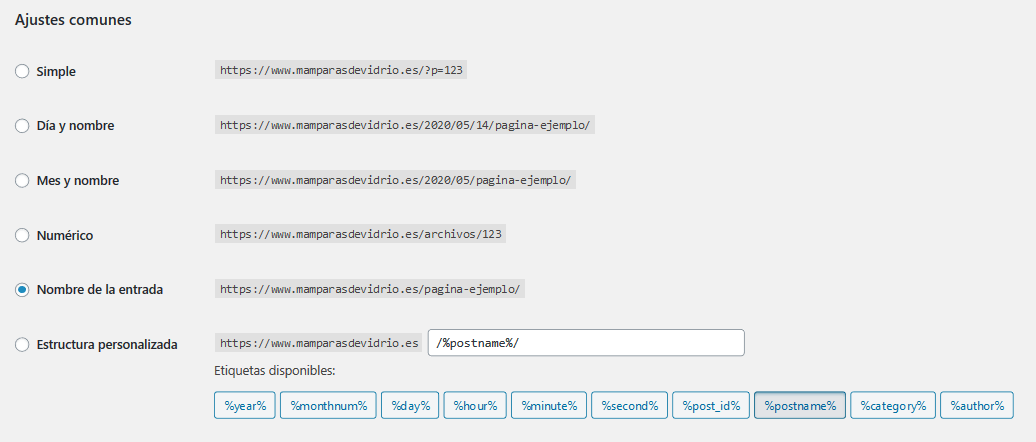Choose the Estructura personalizada radio option
This screenshot has width=1036, height=442.
[x=22, y=344]
